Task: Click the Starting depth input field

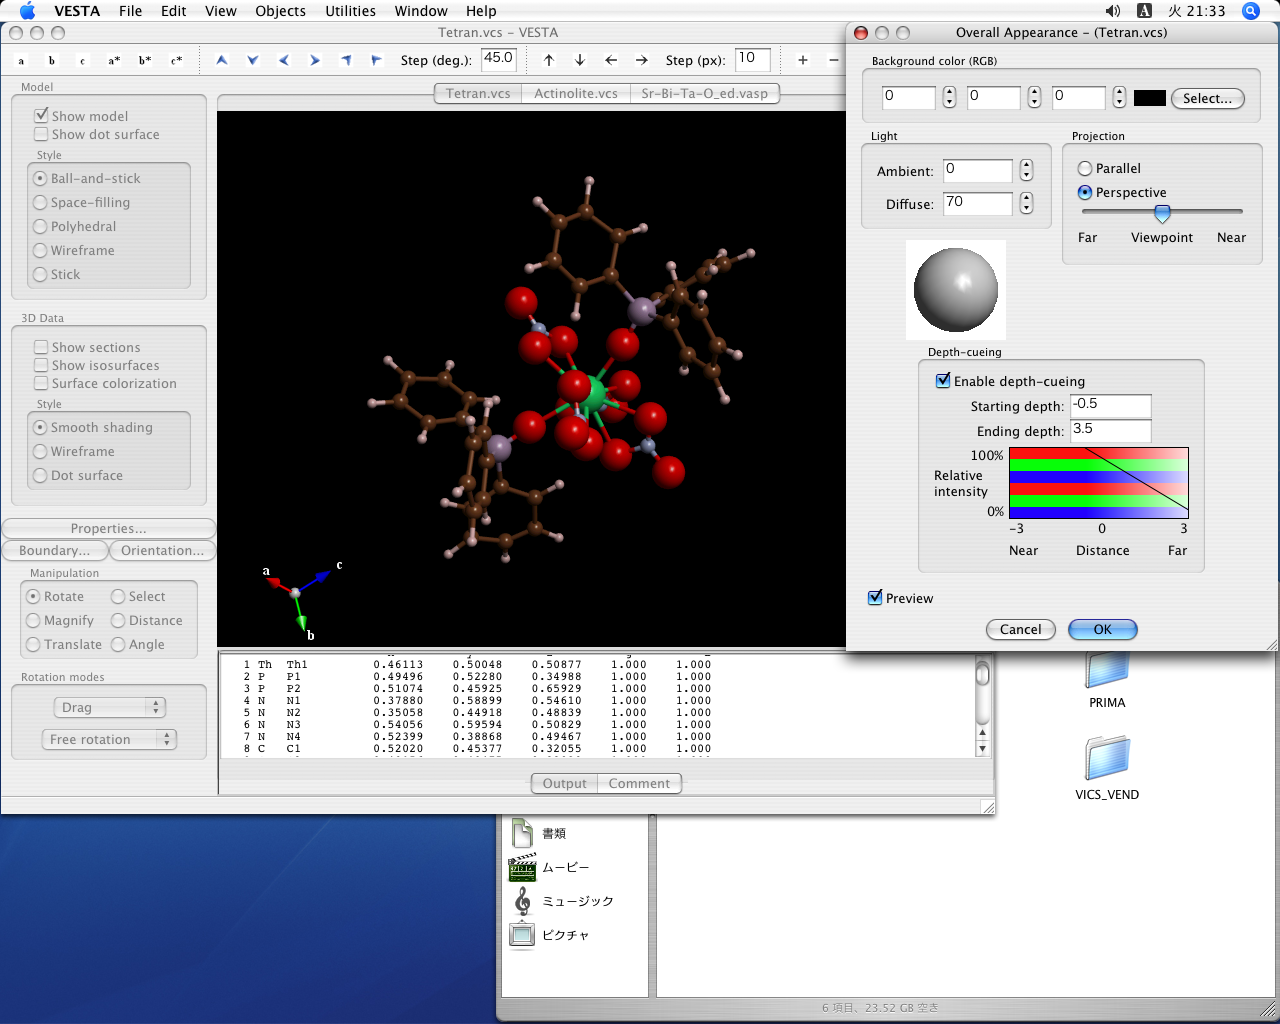Action: click(x=1110, y=405)
